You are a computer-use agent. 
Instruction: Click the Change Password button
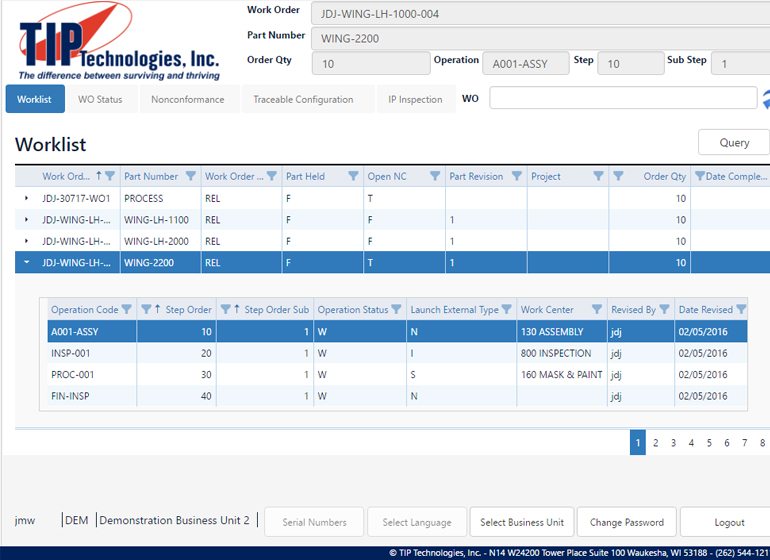click(627, 522)
